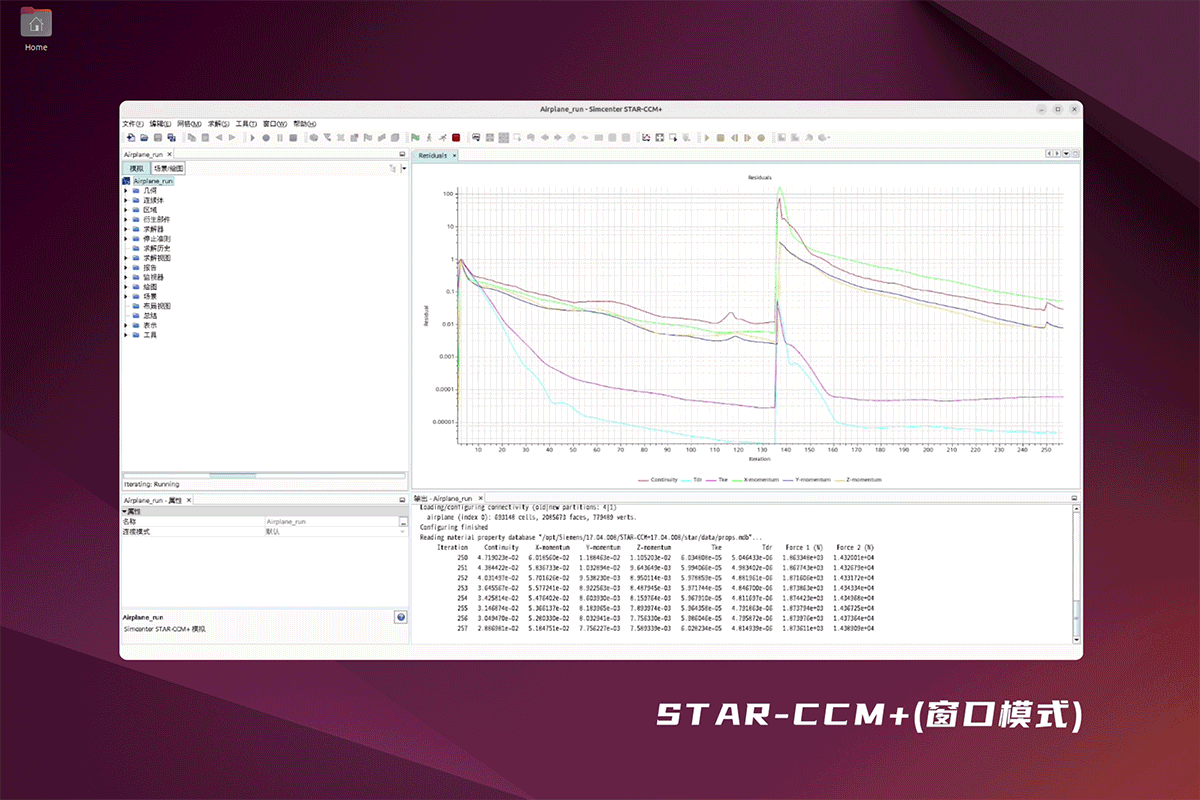Open the 网格 menu
Image resolution: width=1200 pixels, height=800 pixels.
pyautogui.click(x=189, y=123)
